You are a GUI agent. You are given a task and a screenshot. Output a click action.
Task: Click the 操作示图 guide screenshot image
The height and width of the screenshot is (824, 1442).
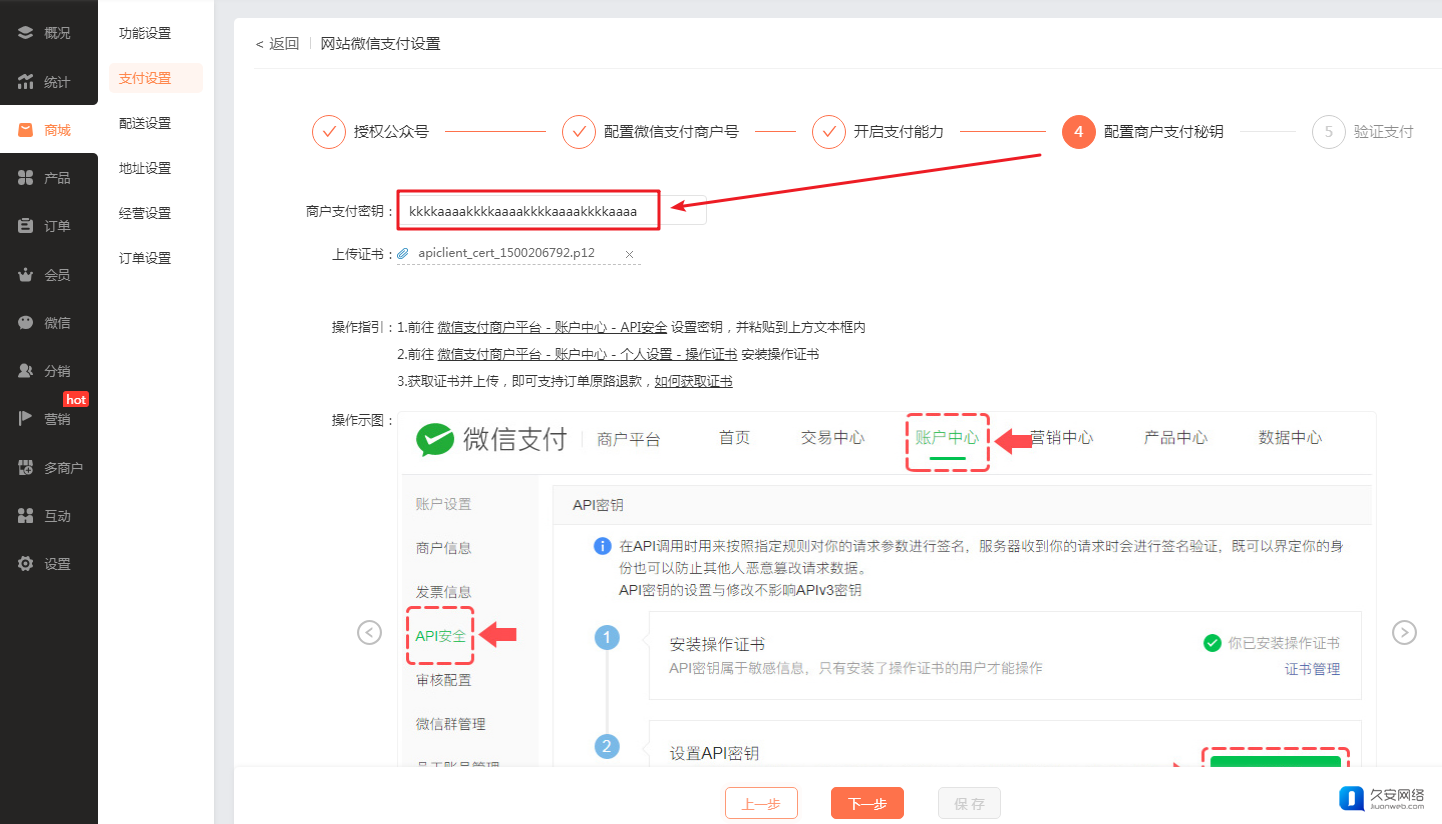pyautogui.click(x=886, y=589)
